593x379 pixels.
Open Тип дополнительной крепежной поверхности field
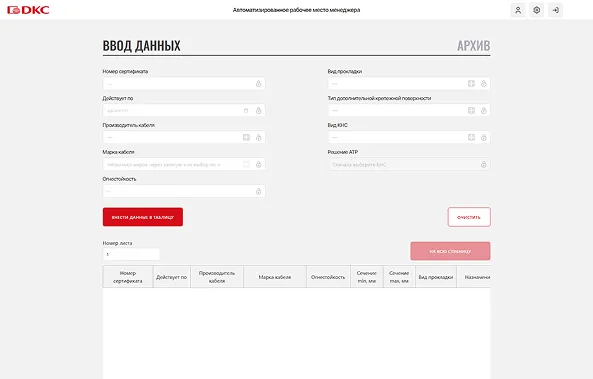pos(409,110)
